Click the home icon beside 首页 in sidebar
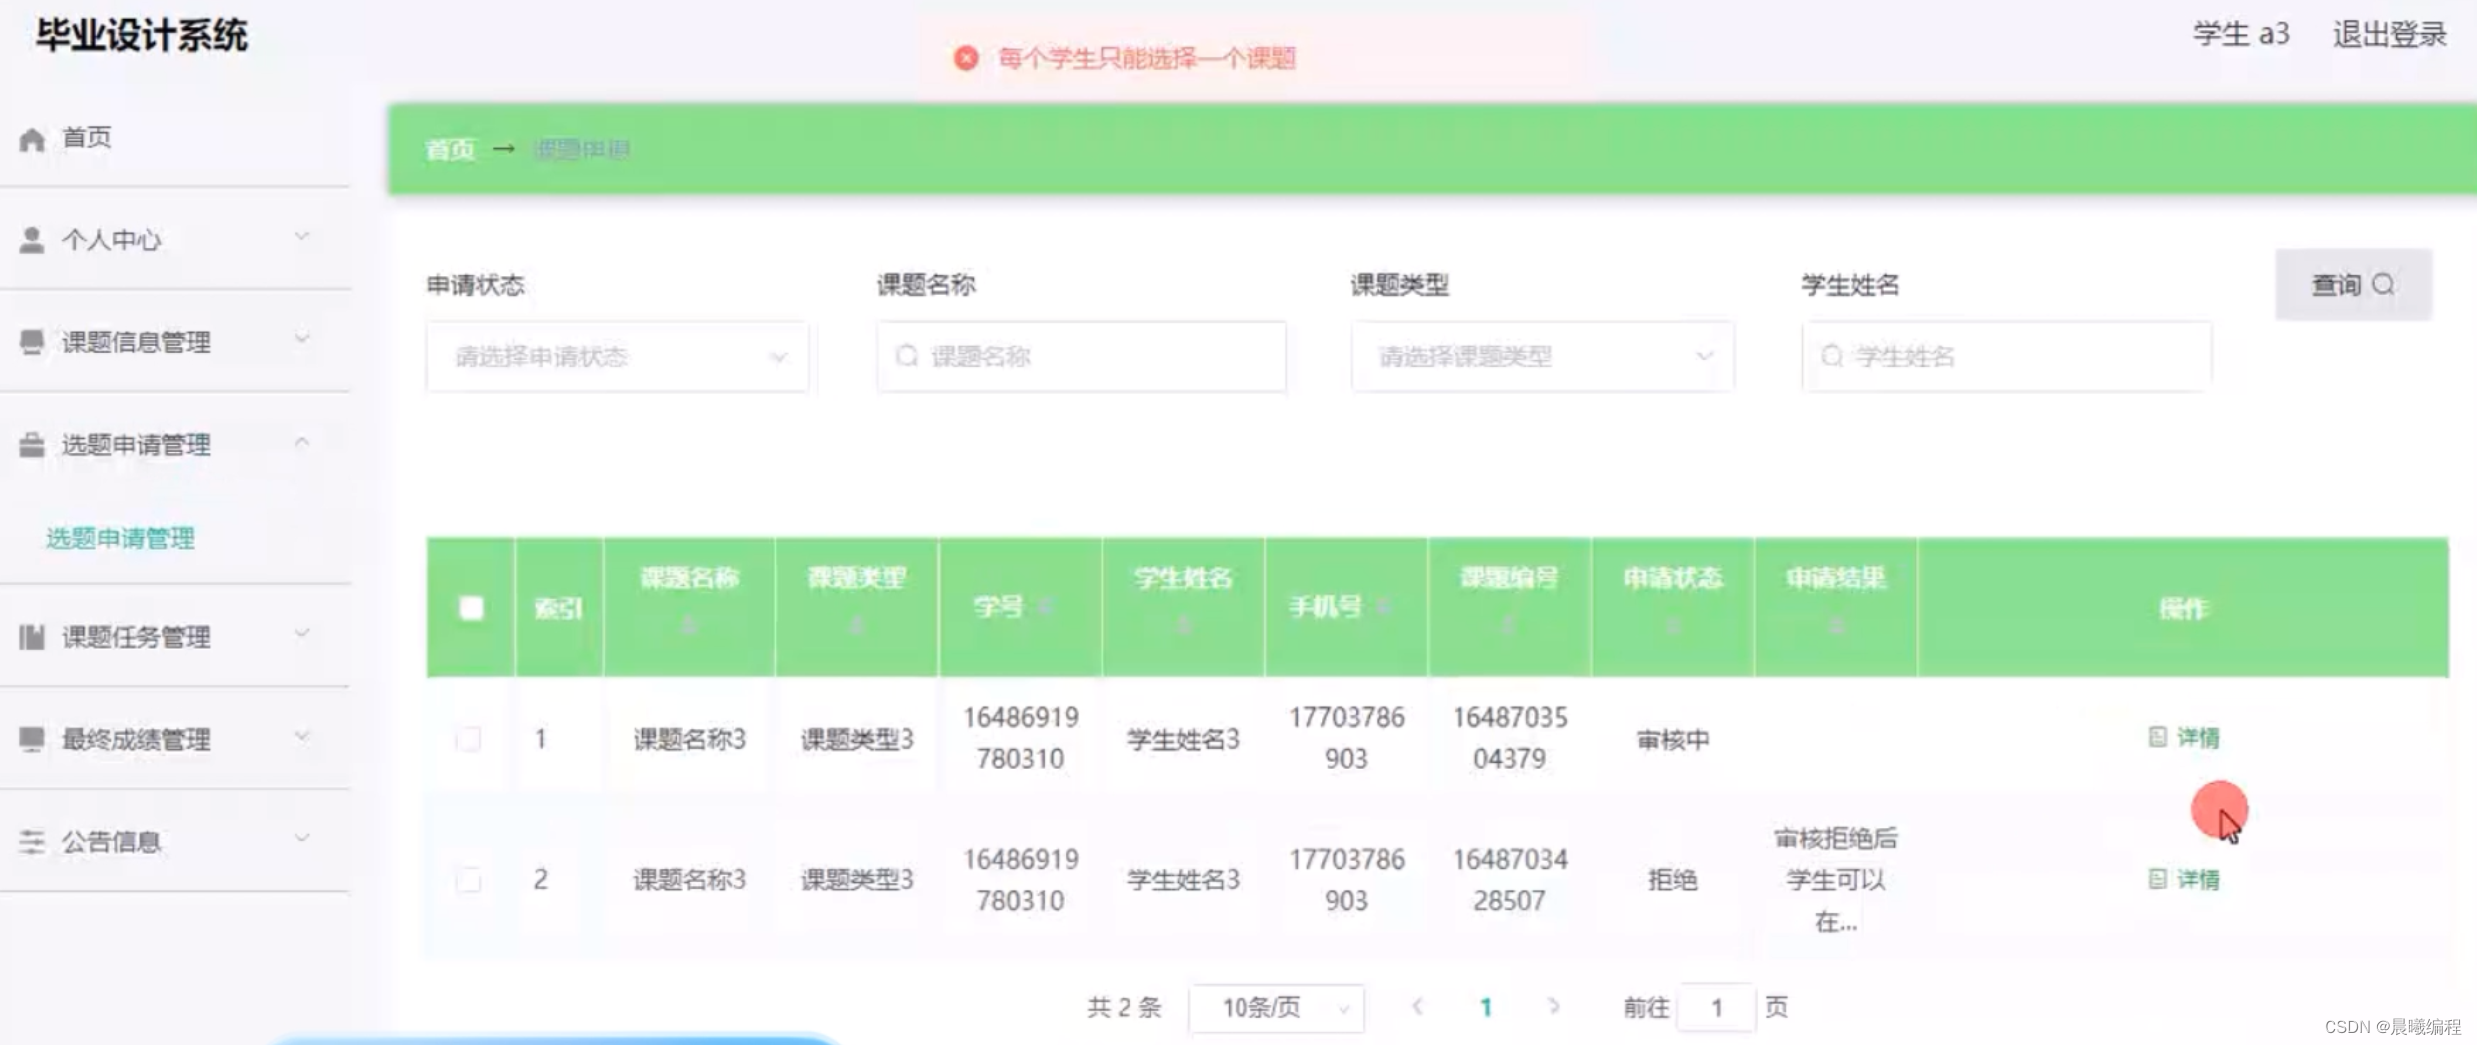Screen dimensions: 2477x1045 (32, 139)
